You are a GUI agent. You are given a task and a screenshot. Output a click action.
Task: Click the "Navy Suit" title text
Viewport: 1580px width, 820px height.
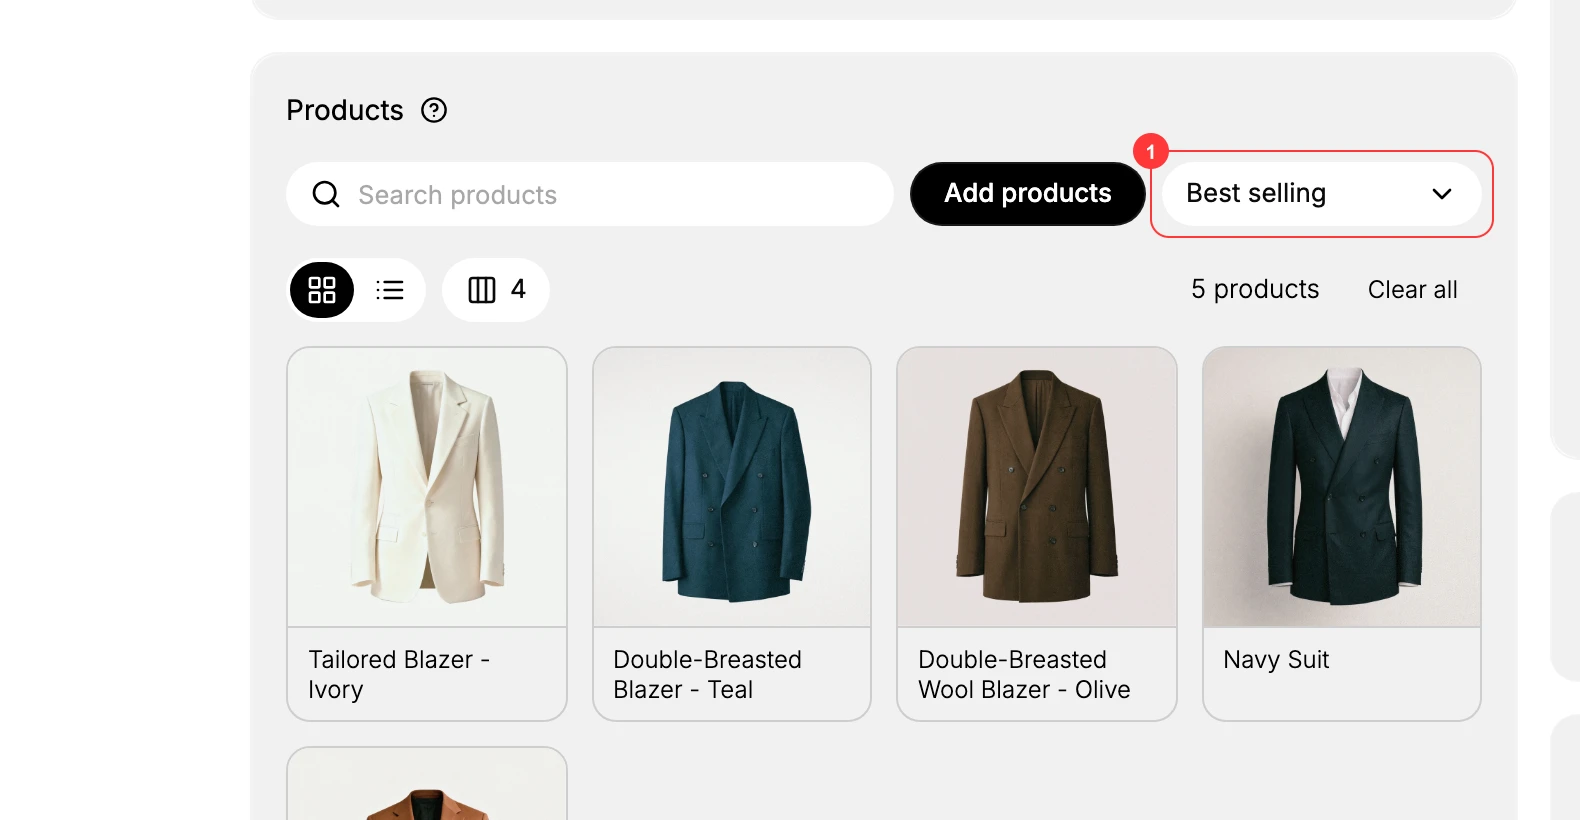(x=1276, y=660)
